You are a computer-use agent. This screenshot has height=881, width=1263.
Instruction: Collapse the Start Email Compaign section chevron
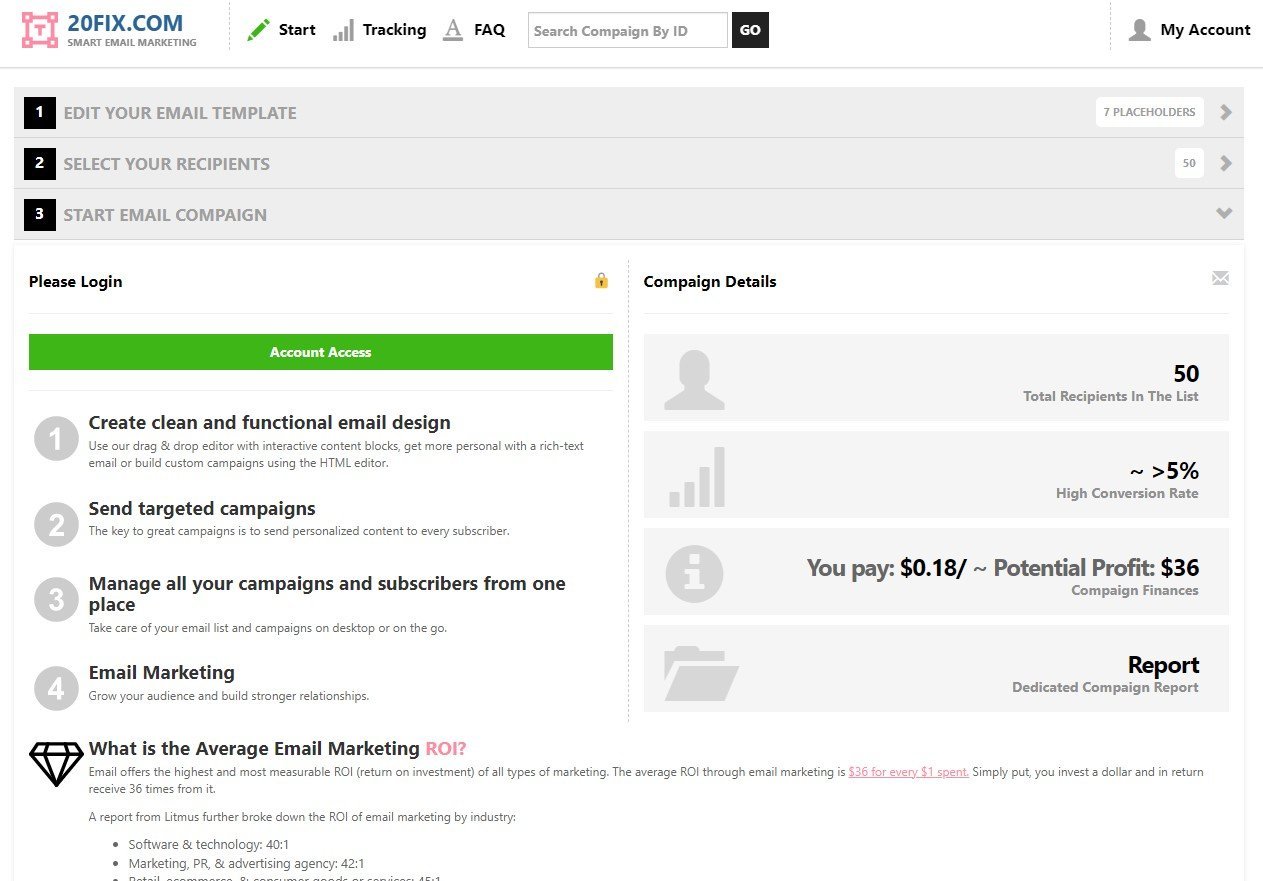pyautogui.click(x=1224, y=214)
